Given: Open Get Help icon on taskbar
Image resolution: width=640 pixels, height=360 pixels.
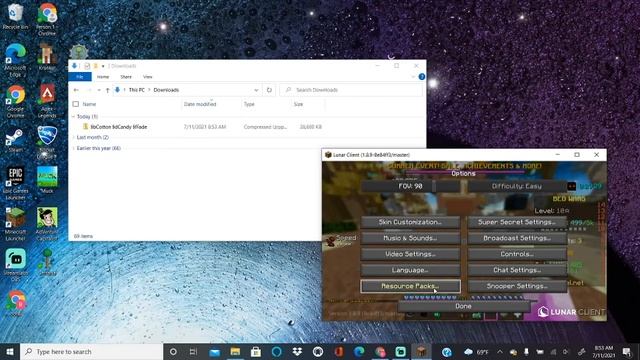Looking at the screenshot, I should click(447, 351).
